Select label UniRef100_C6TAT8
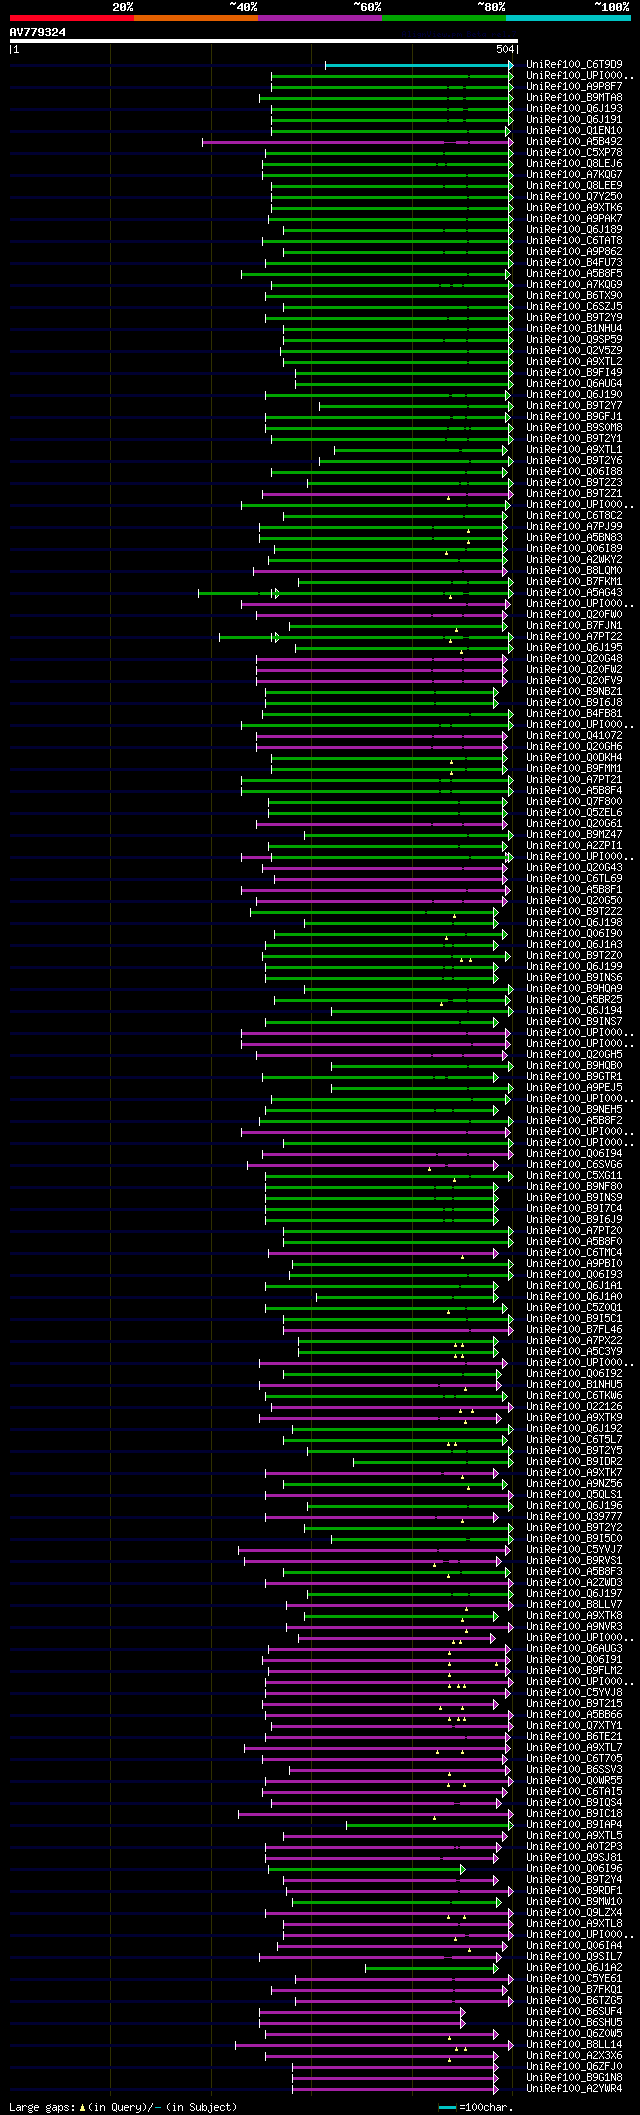Screen dimensions: 640x2115 point(574,241)
